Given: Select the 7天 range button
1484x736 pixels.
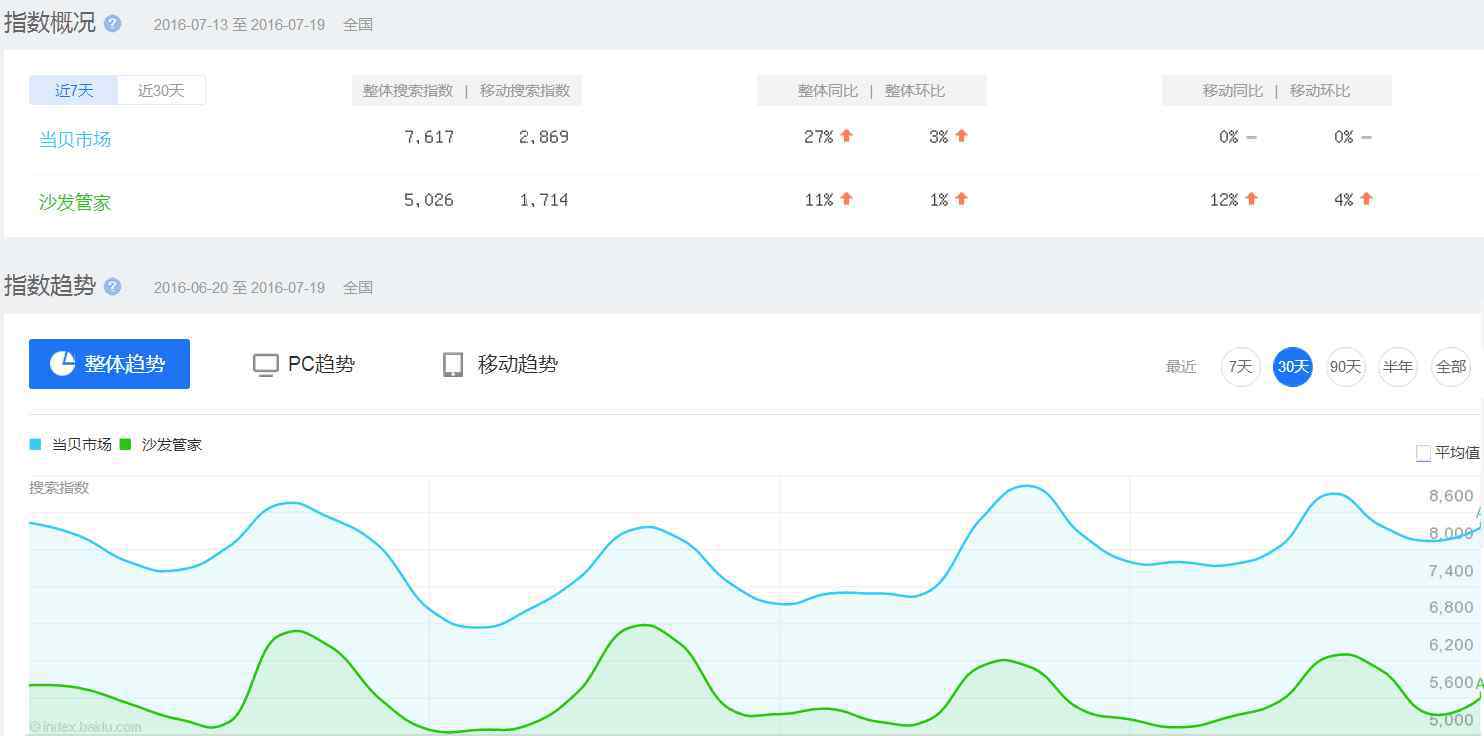Looking at the screenshot, I should click(1240, 367).
